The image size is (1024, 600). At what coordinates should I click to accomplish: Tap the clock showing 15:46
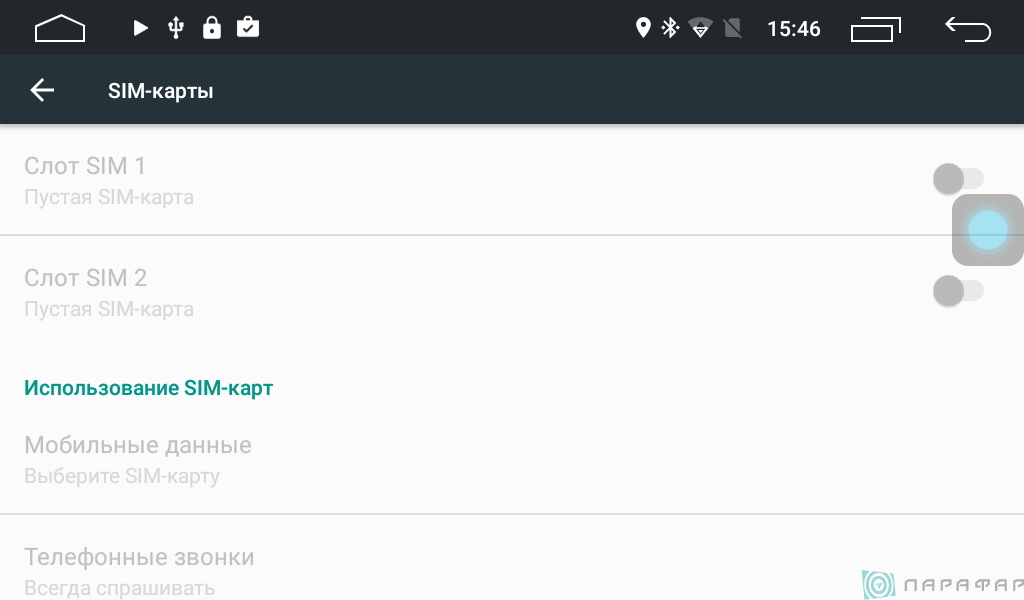click(x=793, y=29)
